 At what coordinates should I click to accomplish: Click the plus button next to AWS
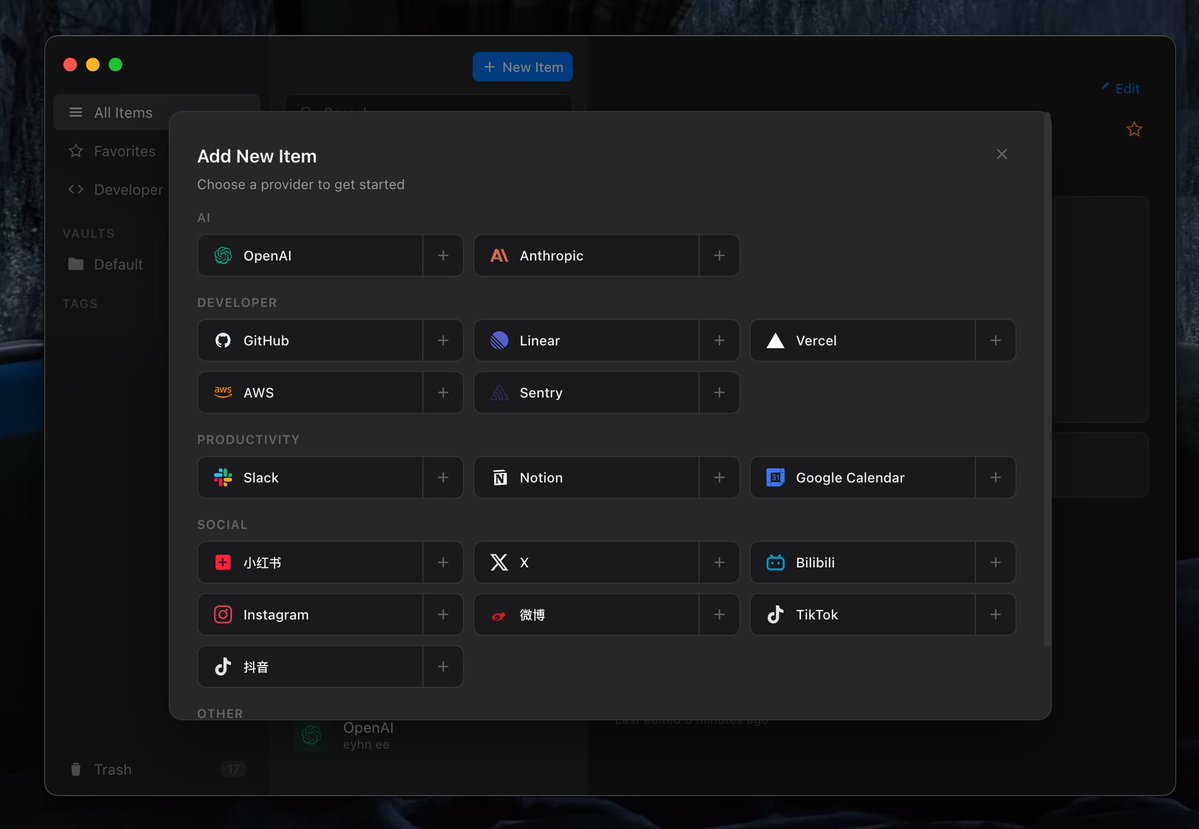[x=443, y=392]
